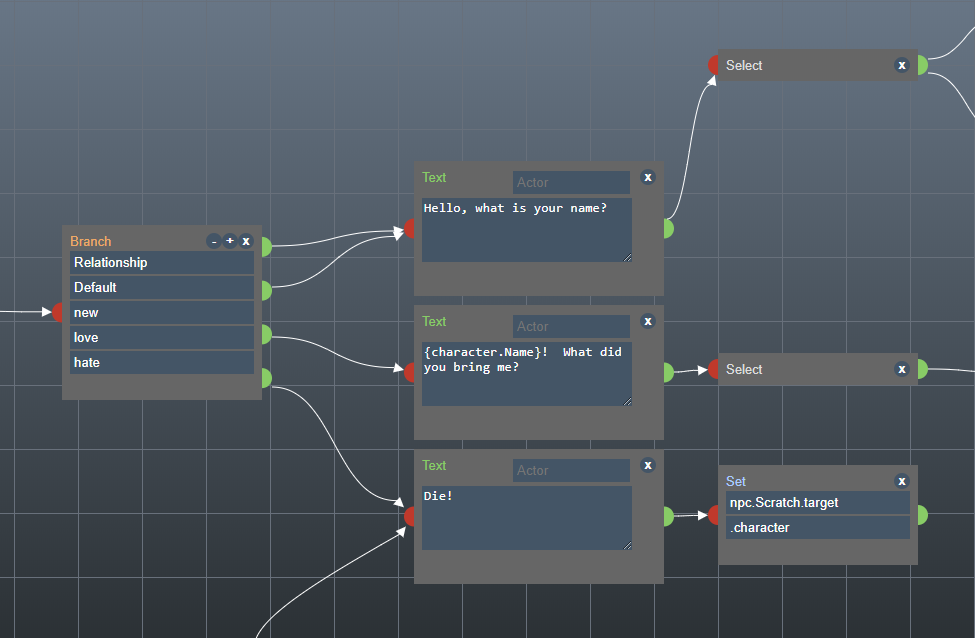Click Actor field of '{character.Name}!' Text node
This screenshot has width=975, height=638.
pyautogui.click(x=571, y=326)
